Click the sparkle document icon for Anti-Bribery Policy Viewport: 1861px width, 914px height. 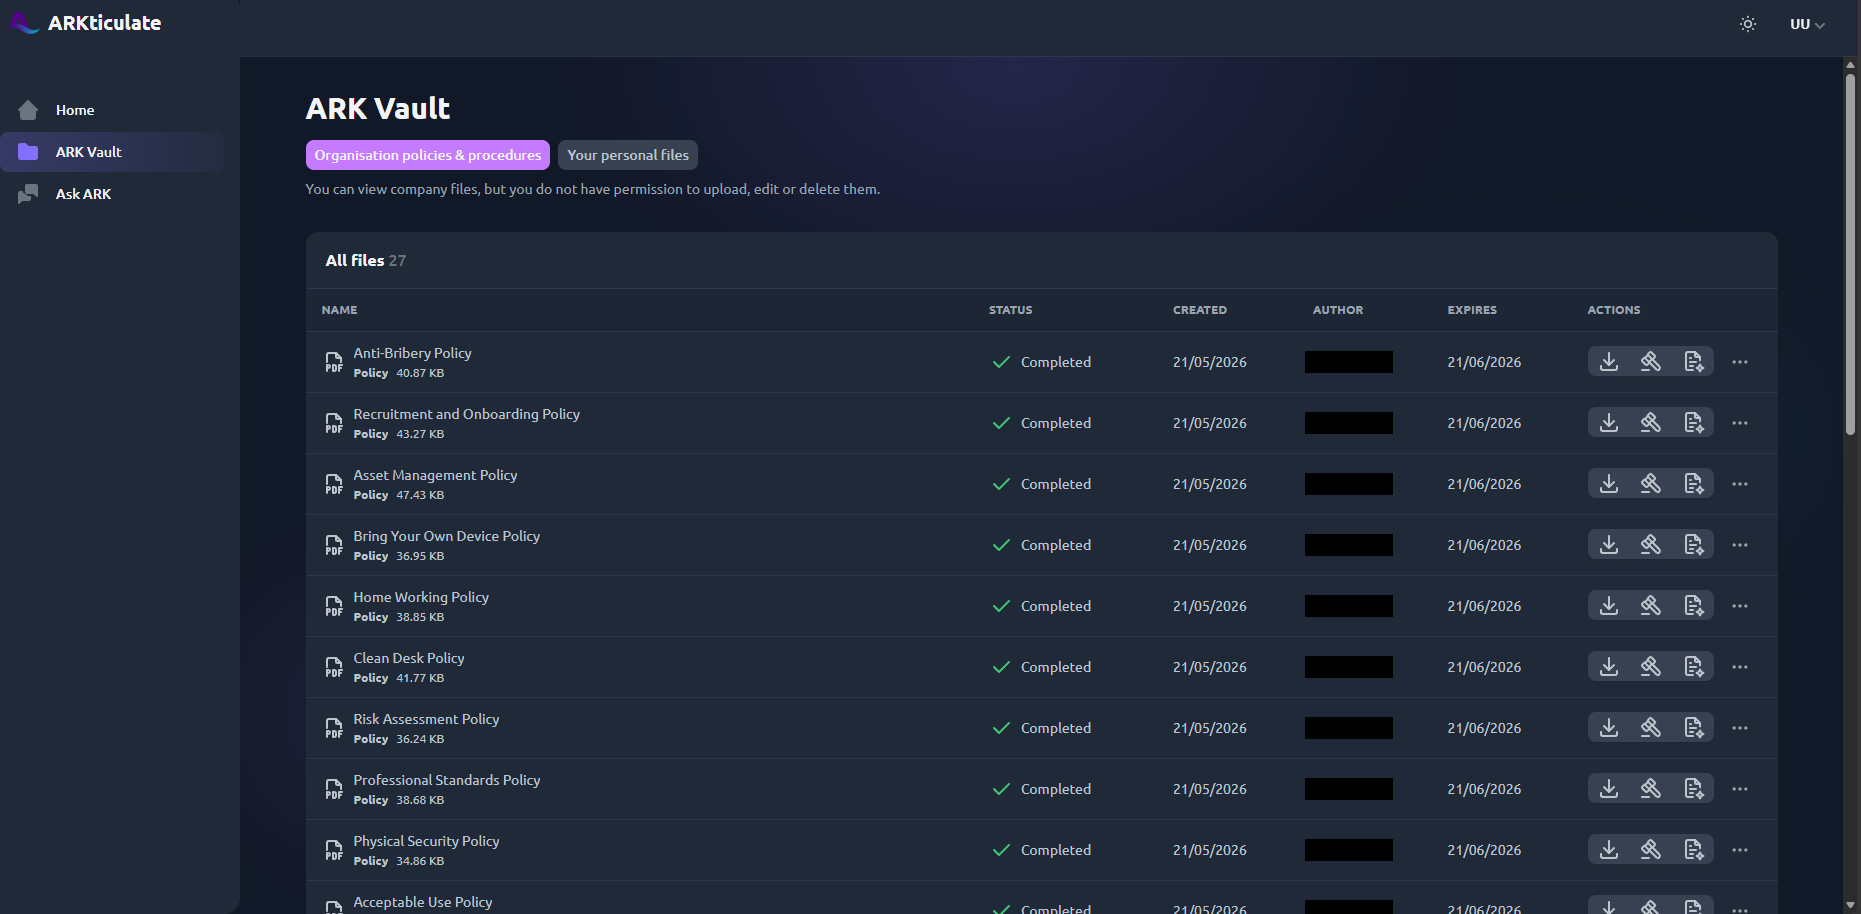click(1694, 362)
